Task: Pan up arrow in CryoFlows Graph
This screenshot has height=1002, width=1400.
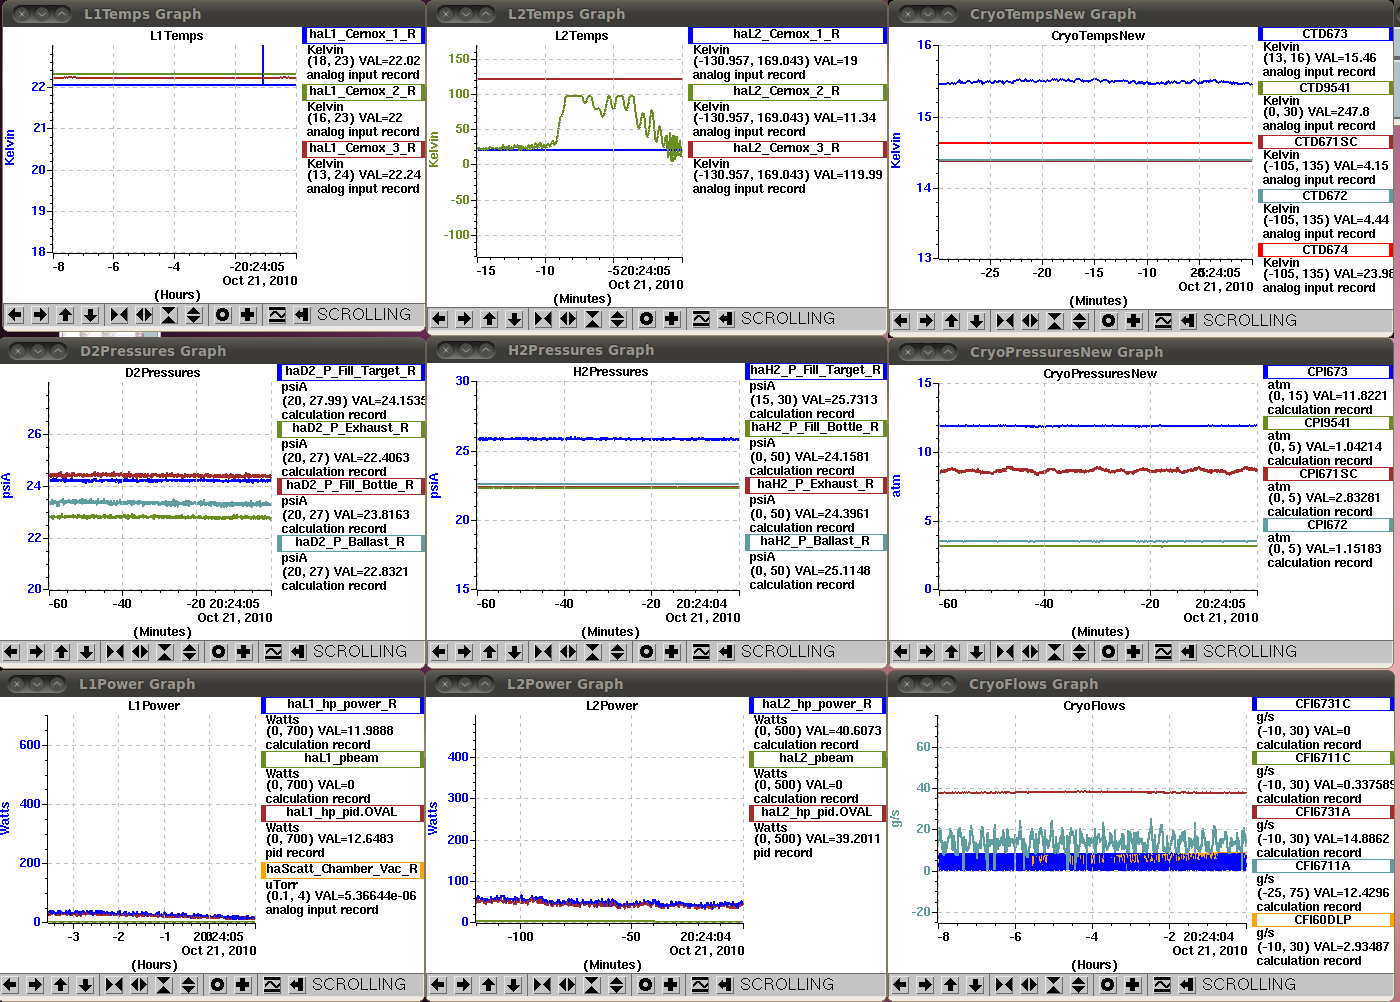Action: 950,985
